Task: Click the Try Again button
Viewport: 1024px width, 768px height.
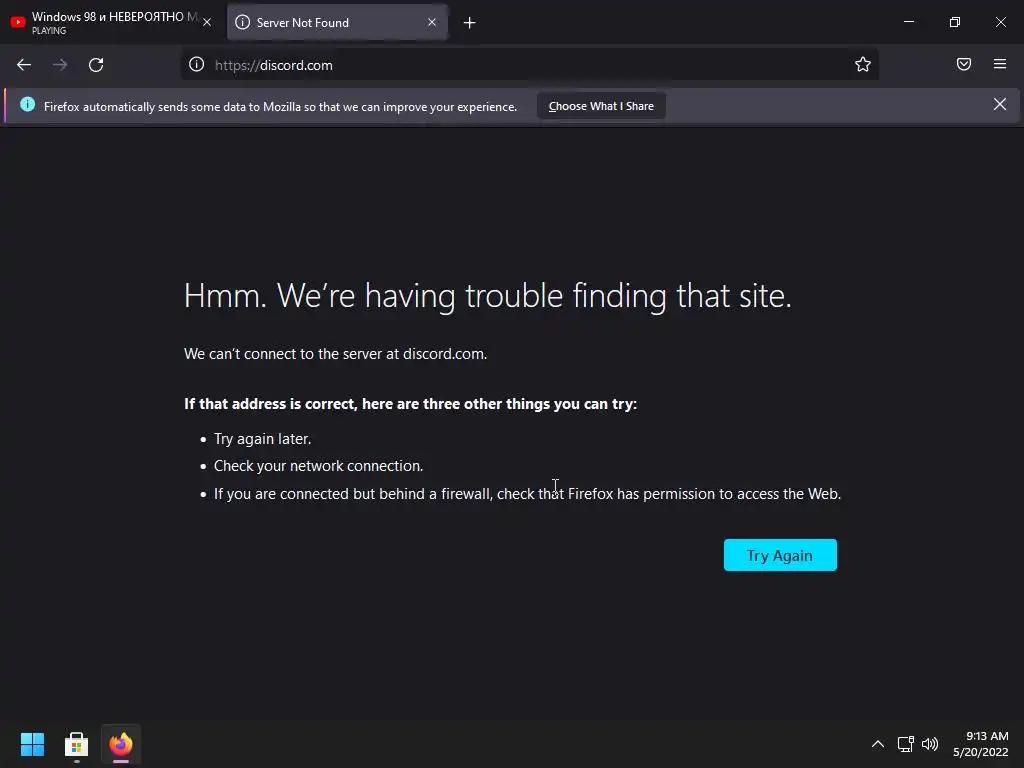Action: click(x=780, y=555)
